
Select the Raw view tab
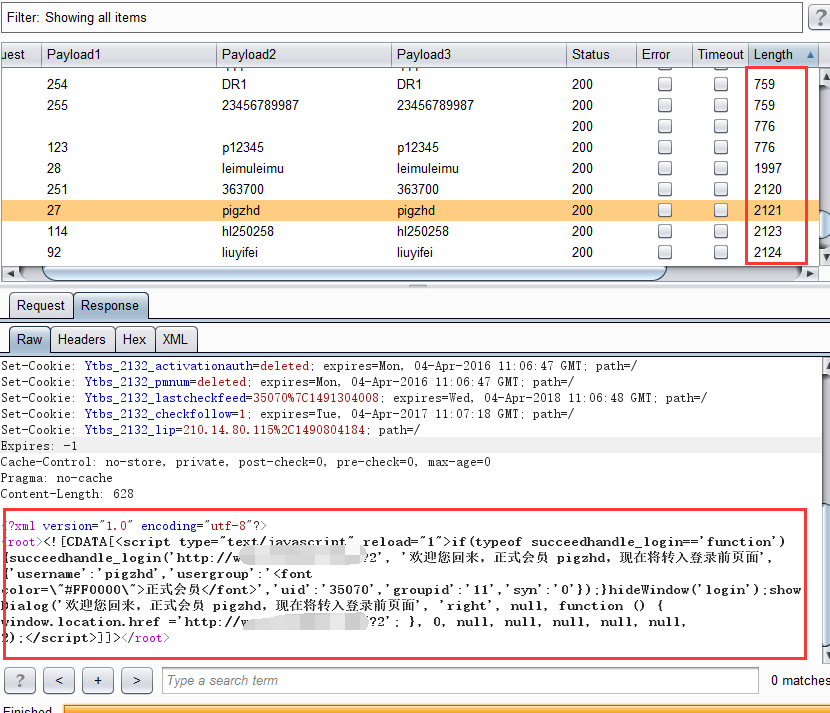tap(30, 339)
